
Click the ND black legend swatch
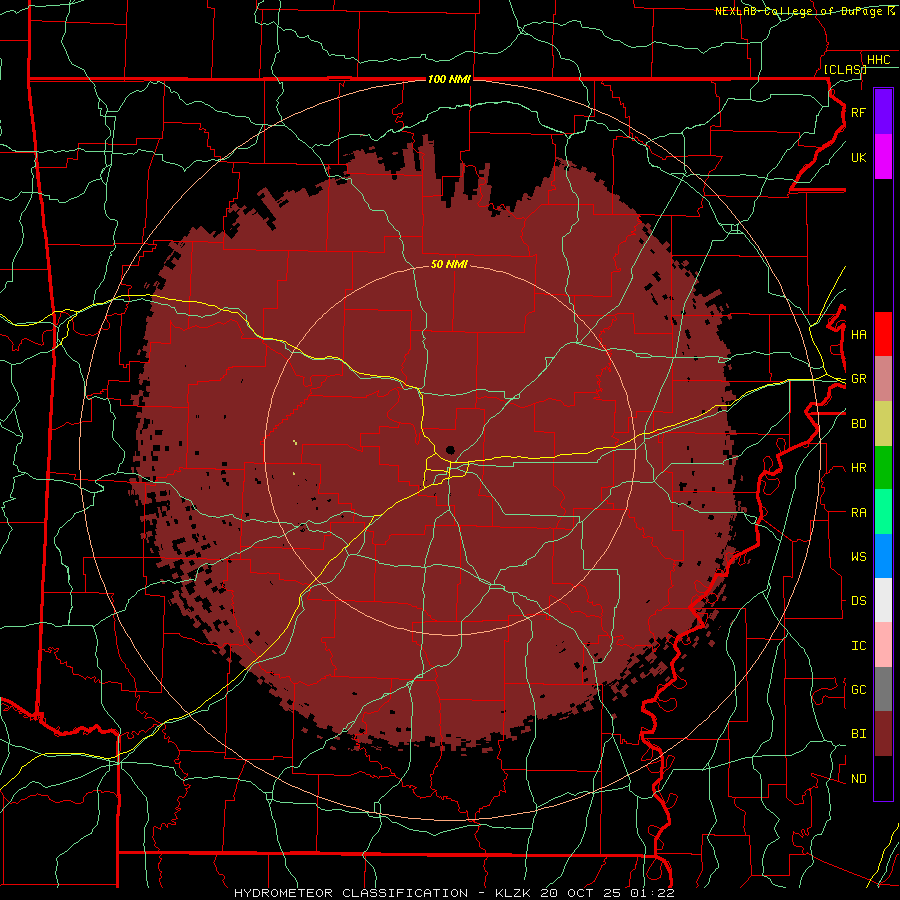click(x=883, y=778)
